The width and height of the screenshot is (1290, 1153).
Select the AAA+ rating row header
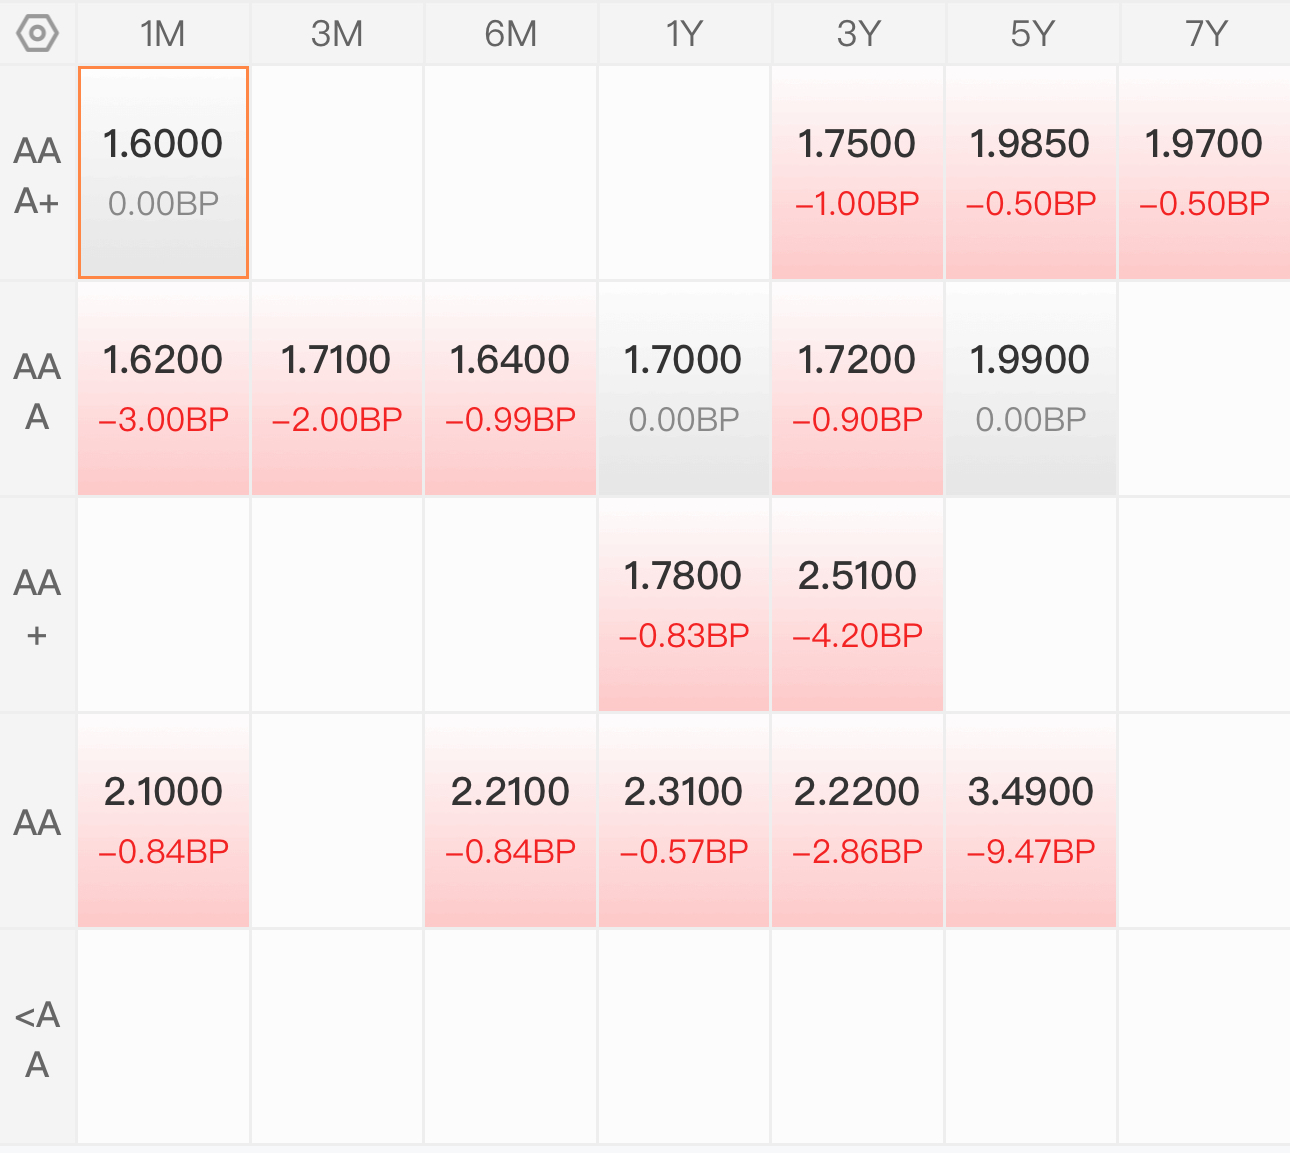(x=38, y=175)
